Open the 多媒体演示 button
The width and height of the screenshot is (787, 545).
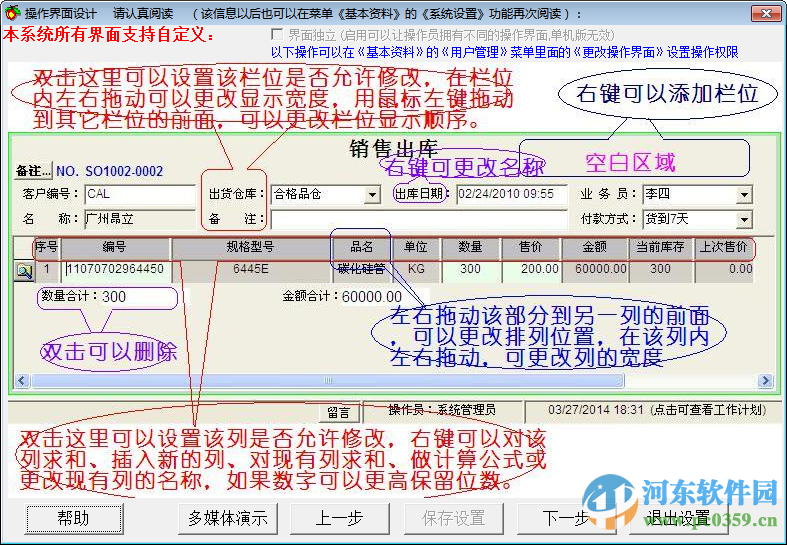tap(228, 518)
